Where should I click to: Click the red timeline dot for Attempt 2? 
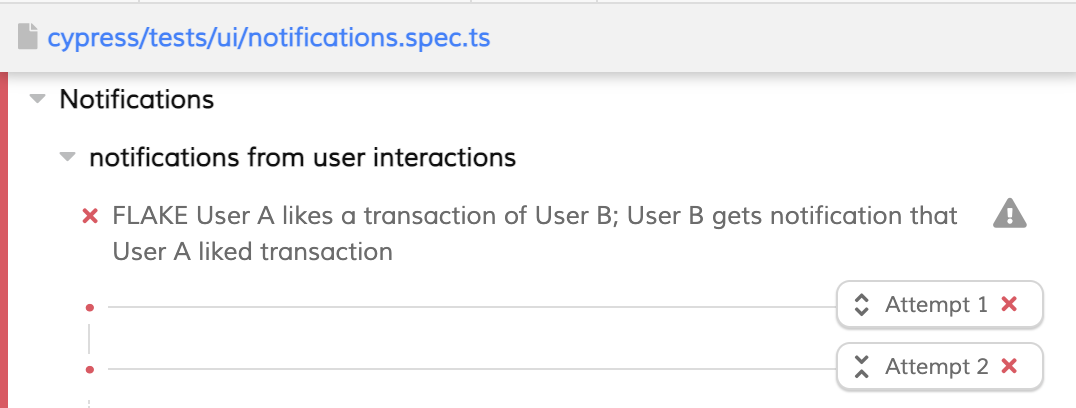click(x=89, y=370)
